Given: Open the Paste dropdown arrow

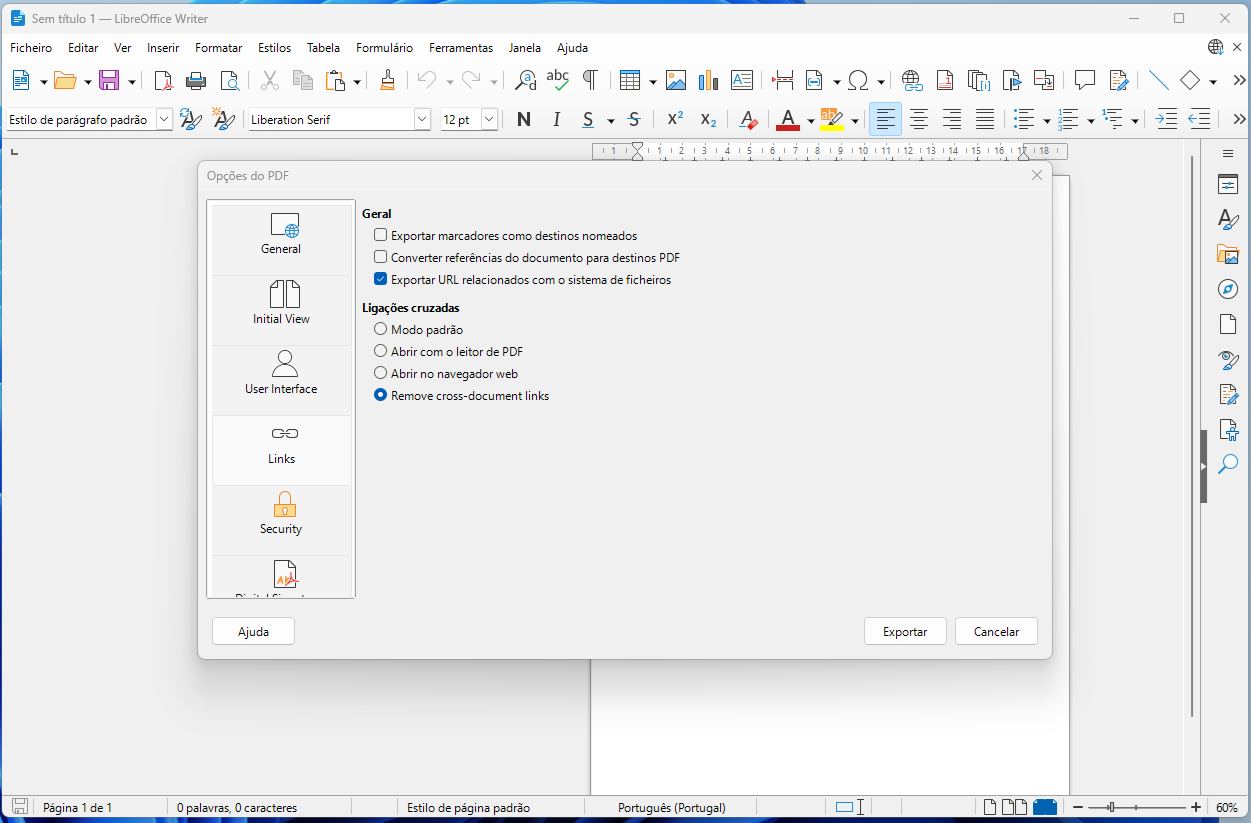Looking at the screenshot, I should pos(357,81).
